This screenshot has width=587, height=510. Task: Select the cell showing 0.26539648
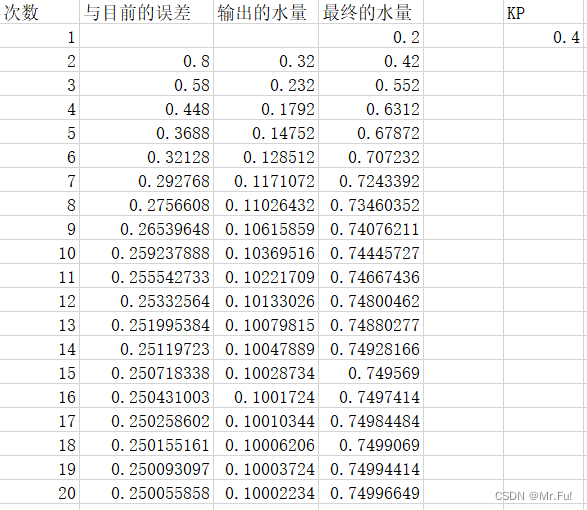[x=146, y=228]
